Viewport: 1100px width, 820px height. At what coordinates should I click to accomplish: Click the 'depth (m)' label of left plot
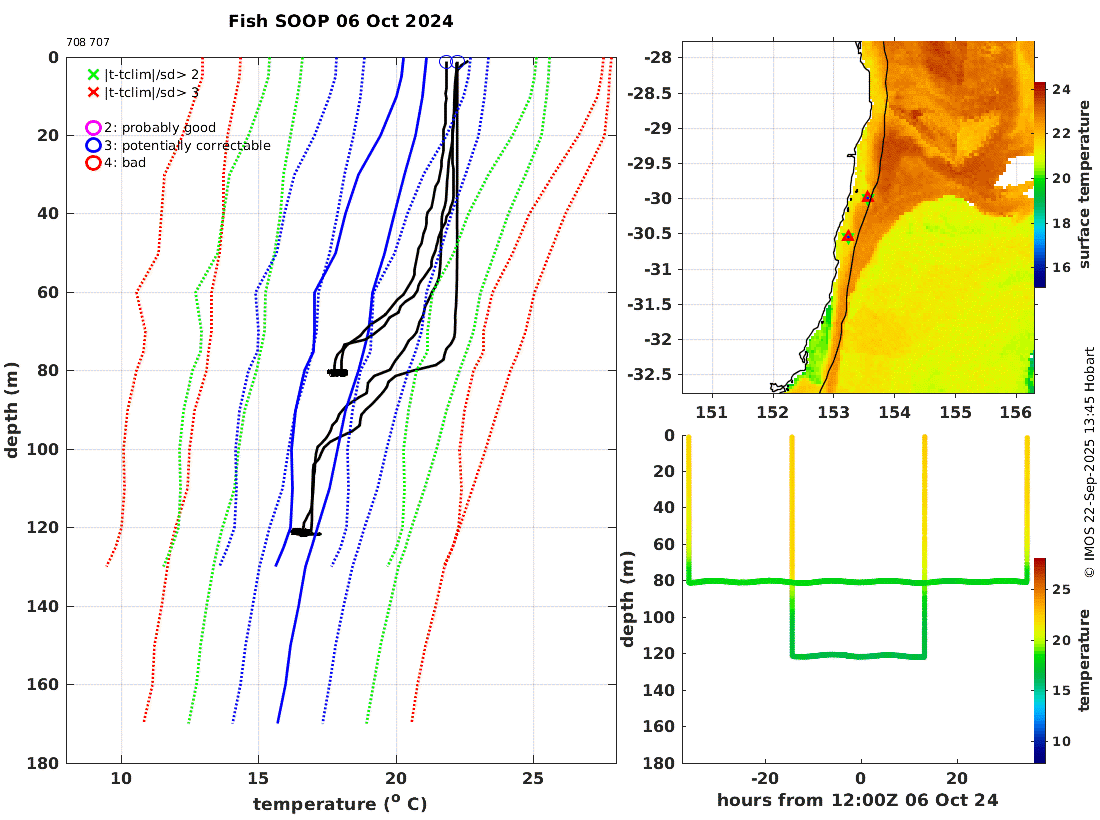[11, 410]
